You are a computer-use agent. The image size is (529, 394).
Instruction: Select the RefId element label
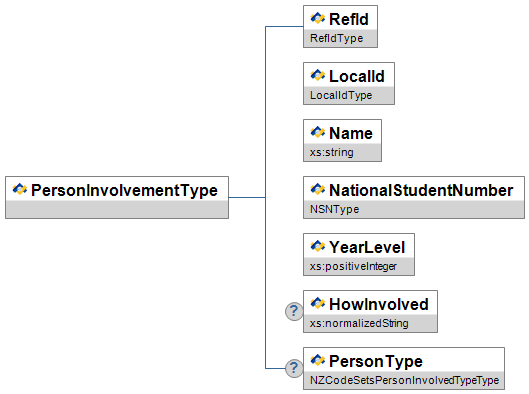349,19
